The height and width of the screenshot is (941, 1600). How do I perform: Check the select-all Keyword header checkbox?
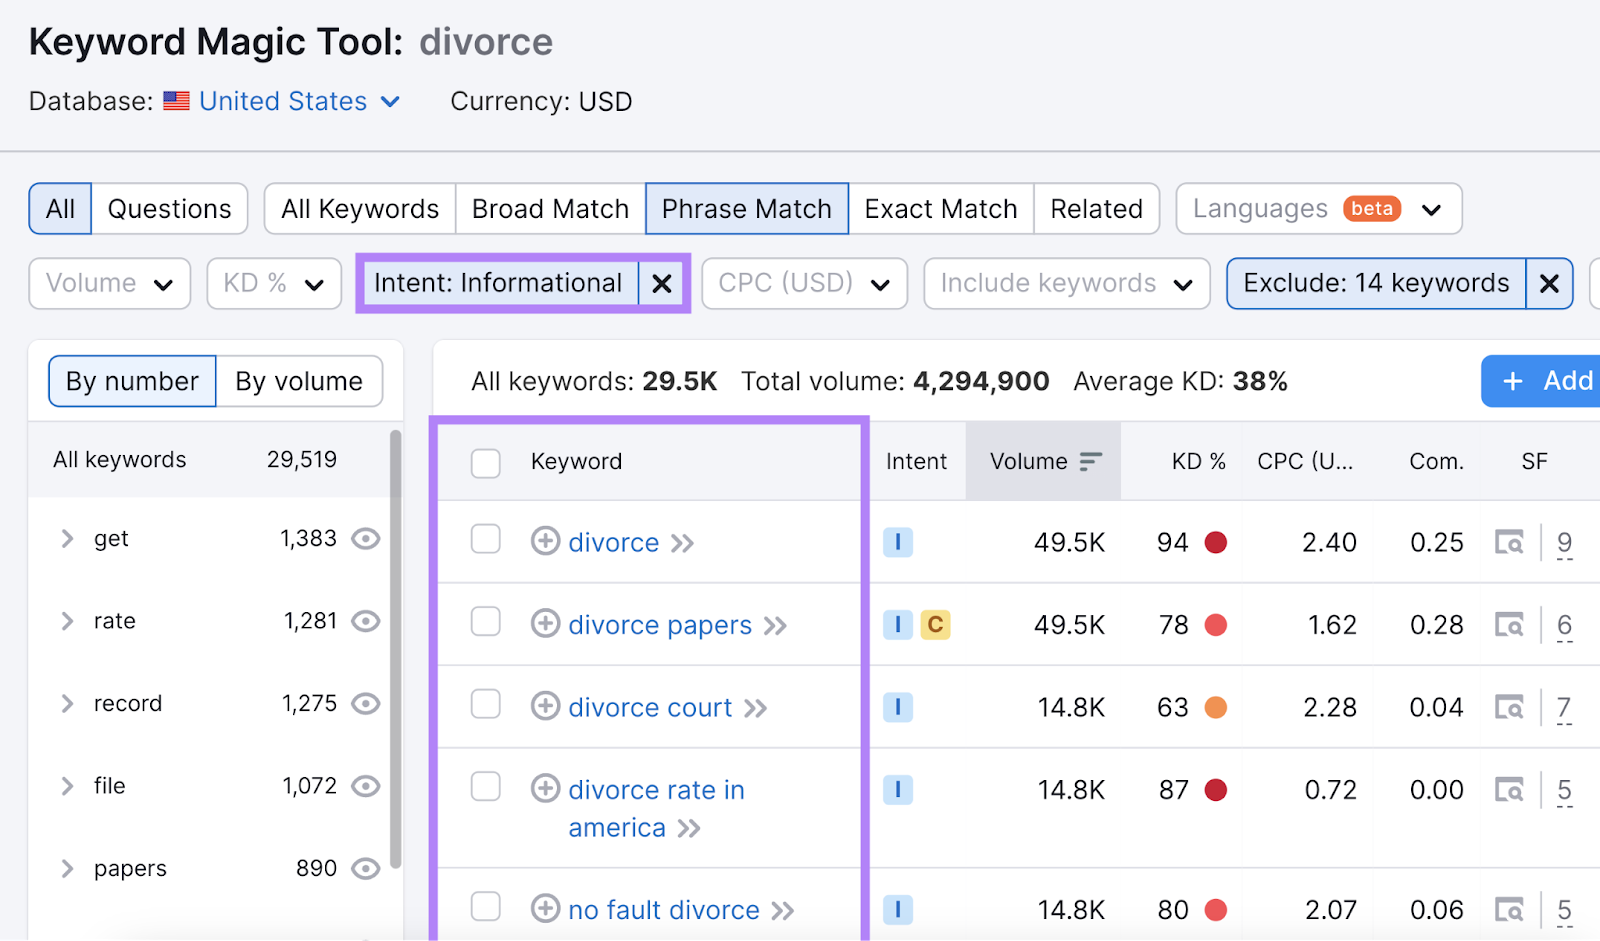486,463
